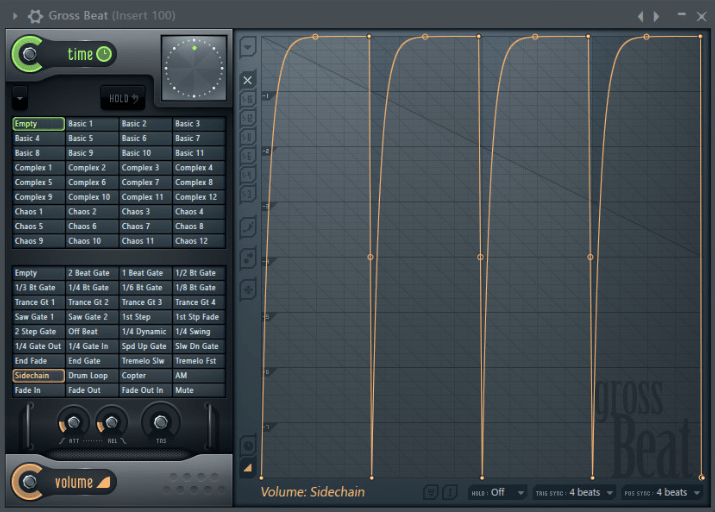Select the Basic 10 time preset

[145, 153]
